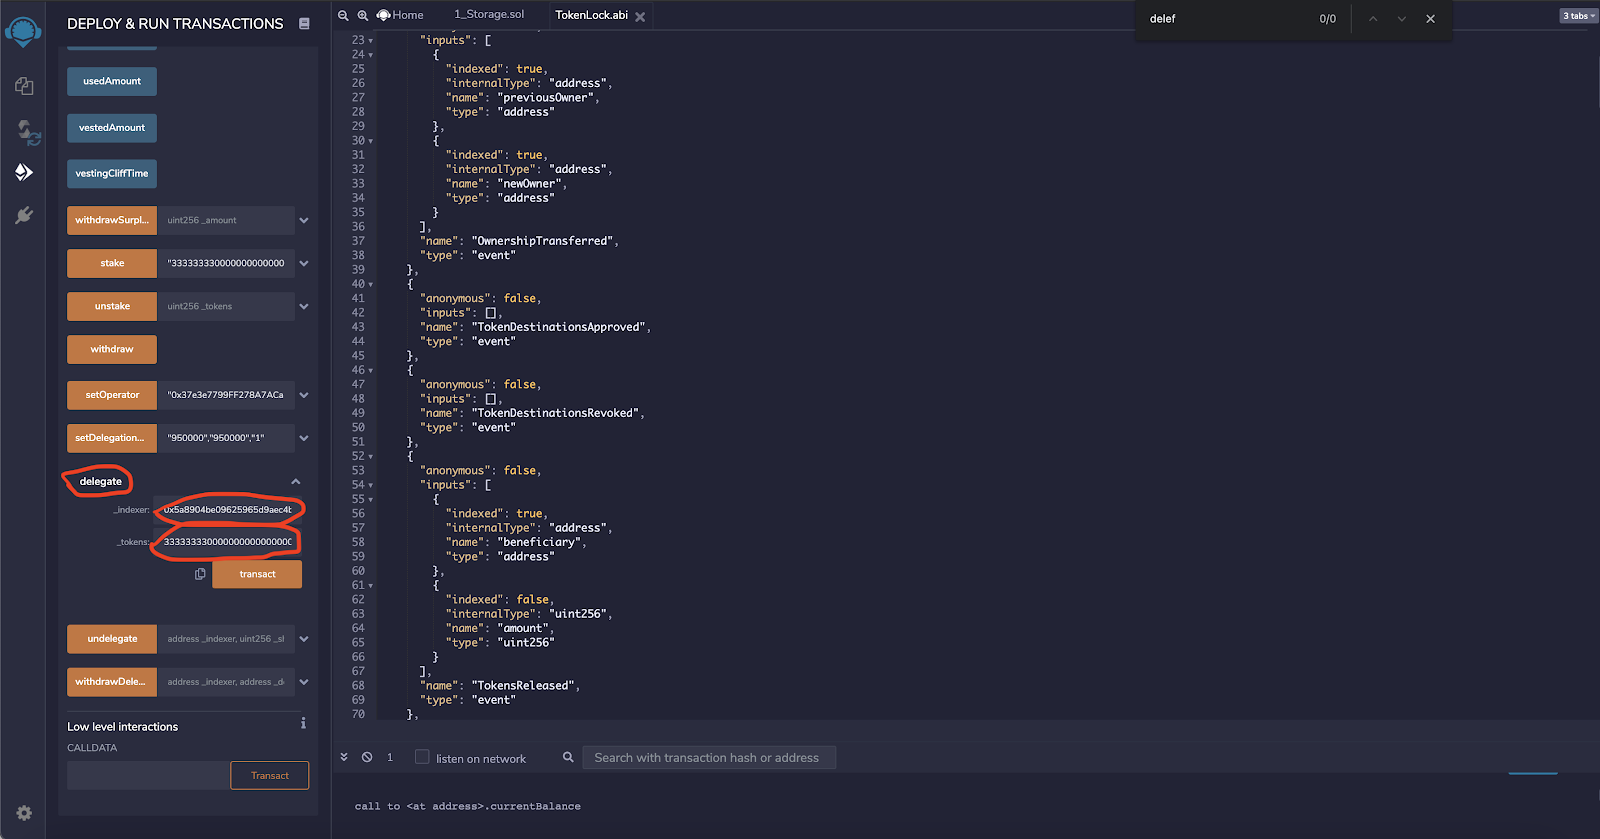1600x839 pixels.
Task: Fold code block at line 40
Action: click(371, 285)
